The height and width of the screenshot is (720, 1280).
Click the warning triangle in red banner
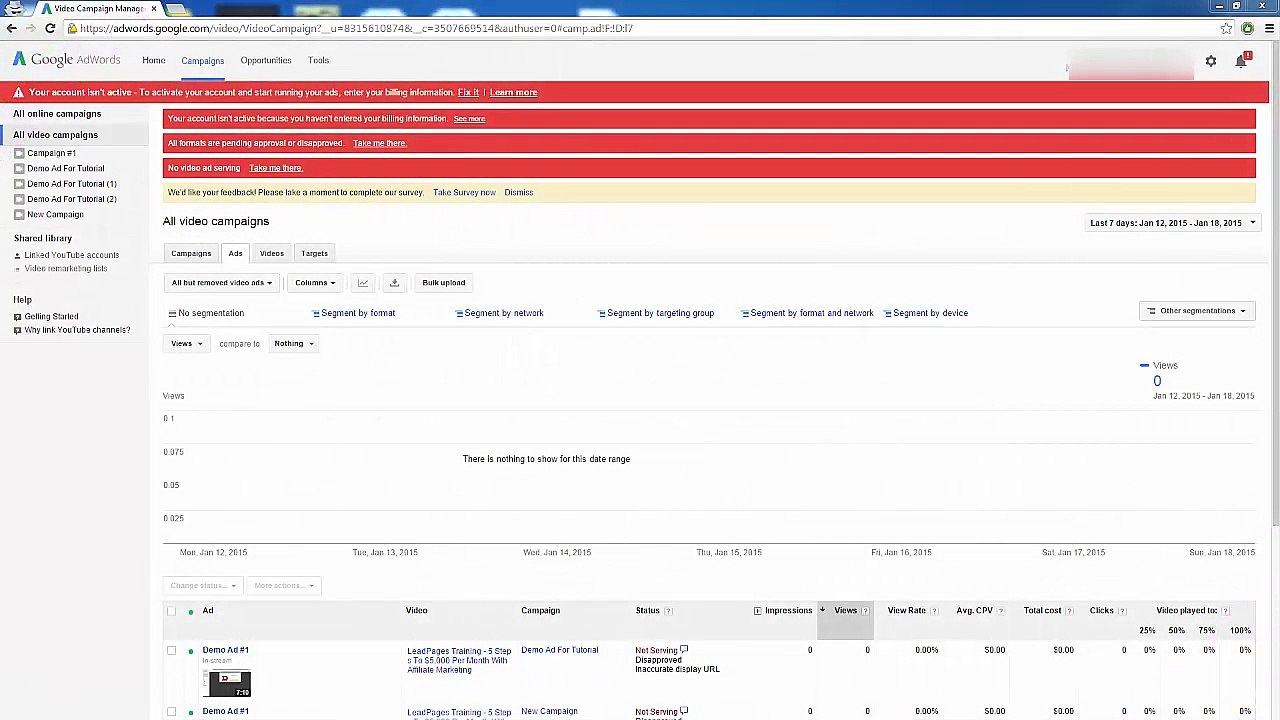point(18,92)
